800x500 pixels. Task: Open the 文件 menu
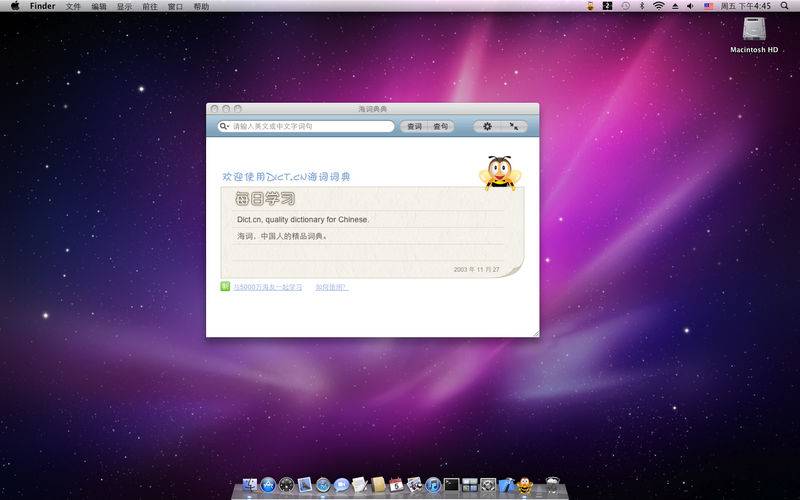73,7
